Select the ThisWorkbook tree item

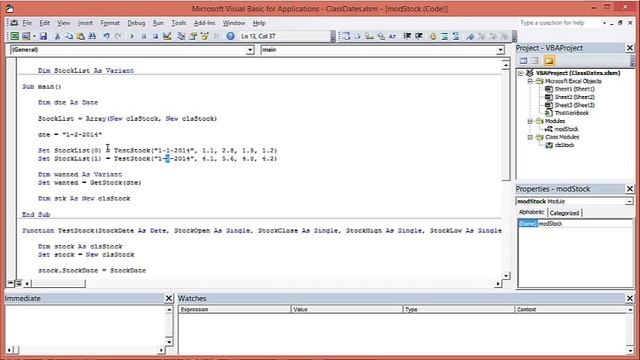[571, 113]
